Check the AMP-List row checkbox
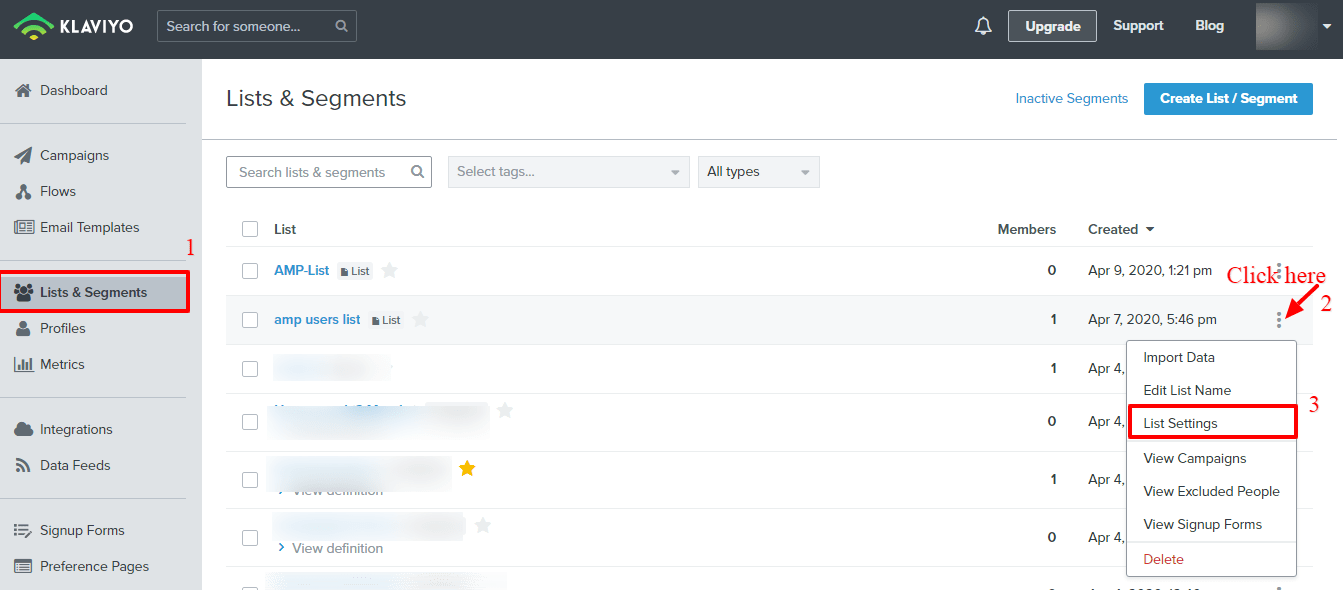 point(250,270)
